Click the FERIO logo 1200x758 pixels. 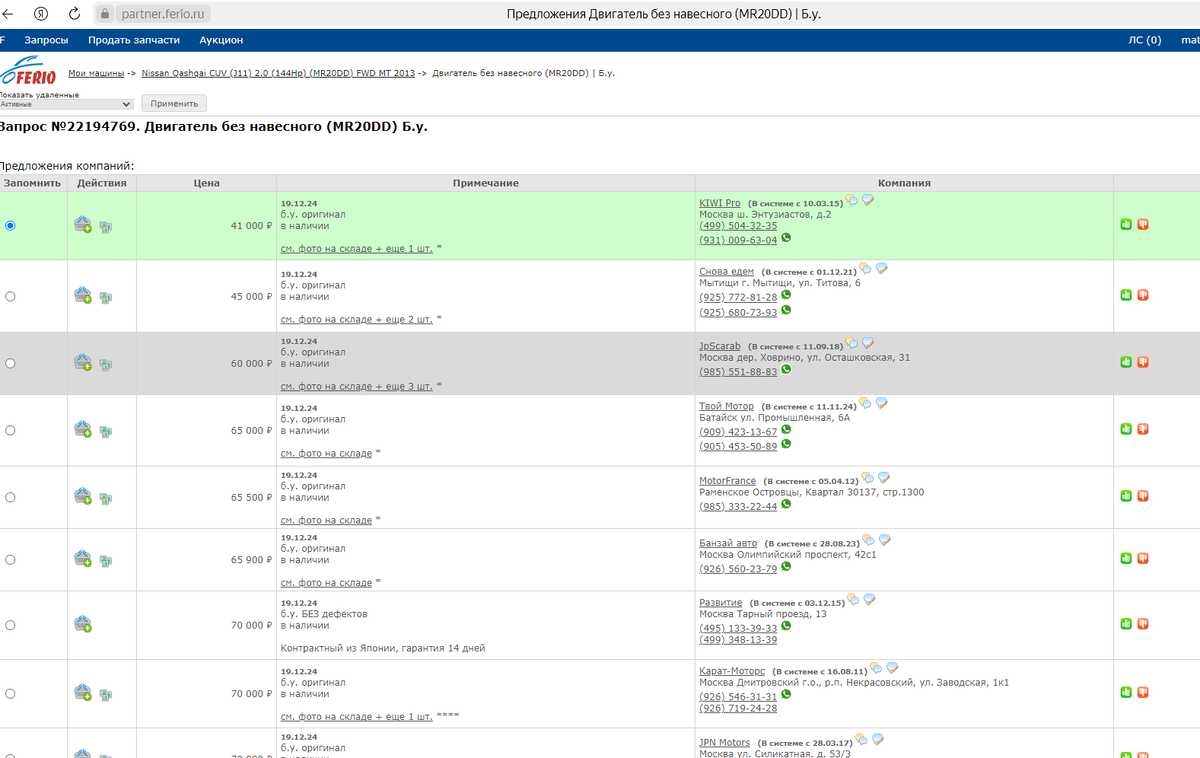tap(28, 73)
